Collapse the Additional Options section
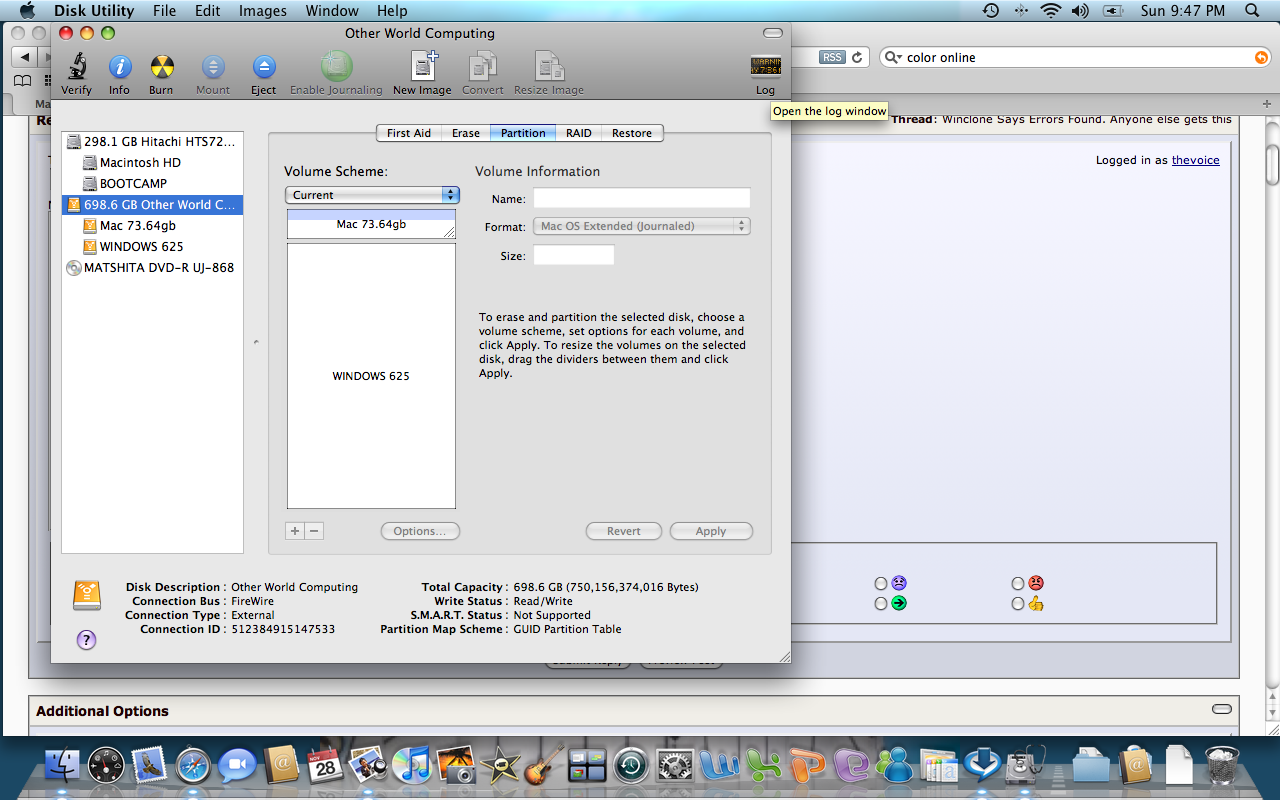1280x800 pixels. coord(1221,709)
